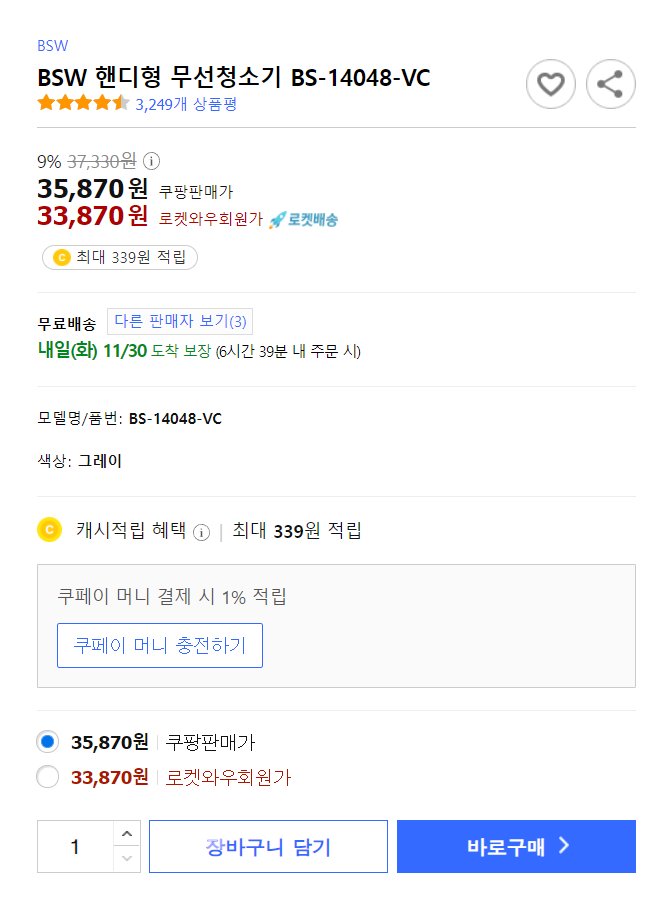Click info icon beside 캐시적립 혜택

(x=201, y=533)
